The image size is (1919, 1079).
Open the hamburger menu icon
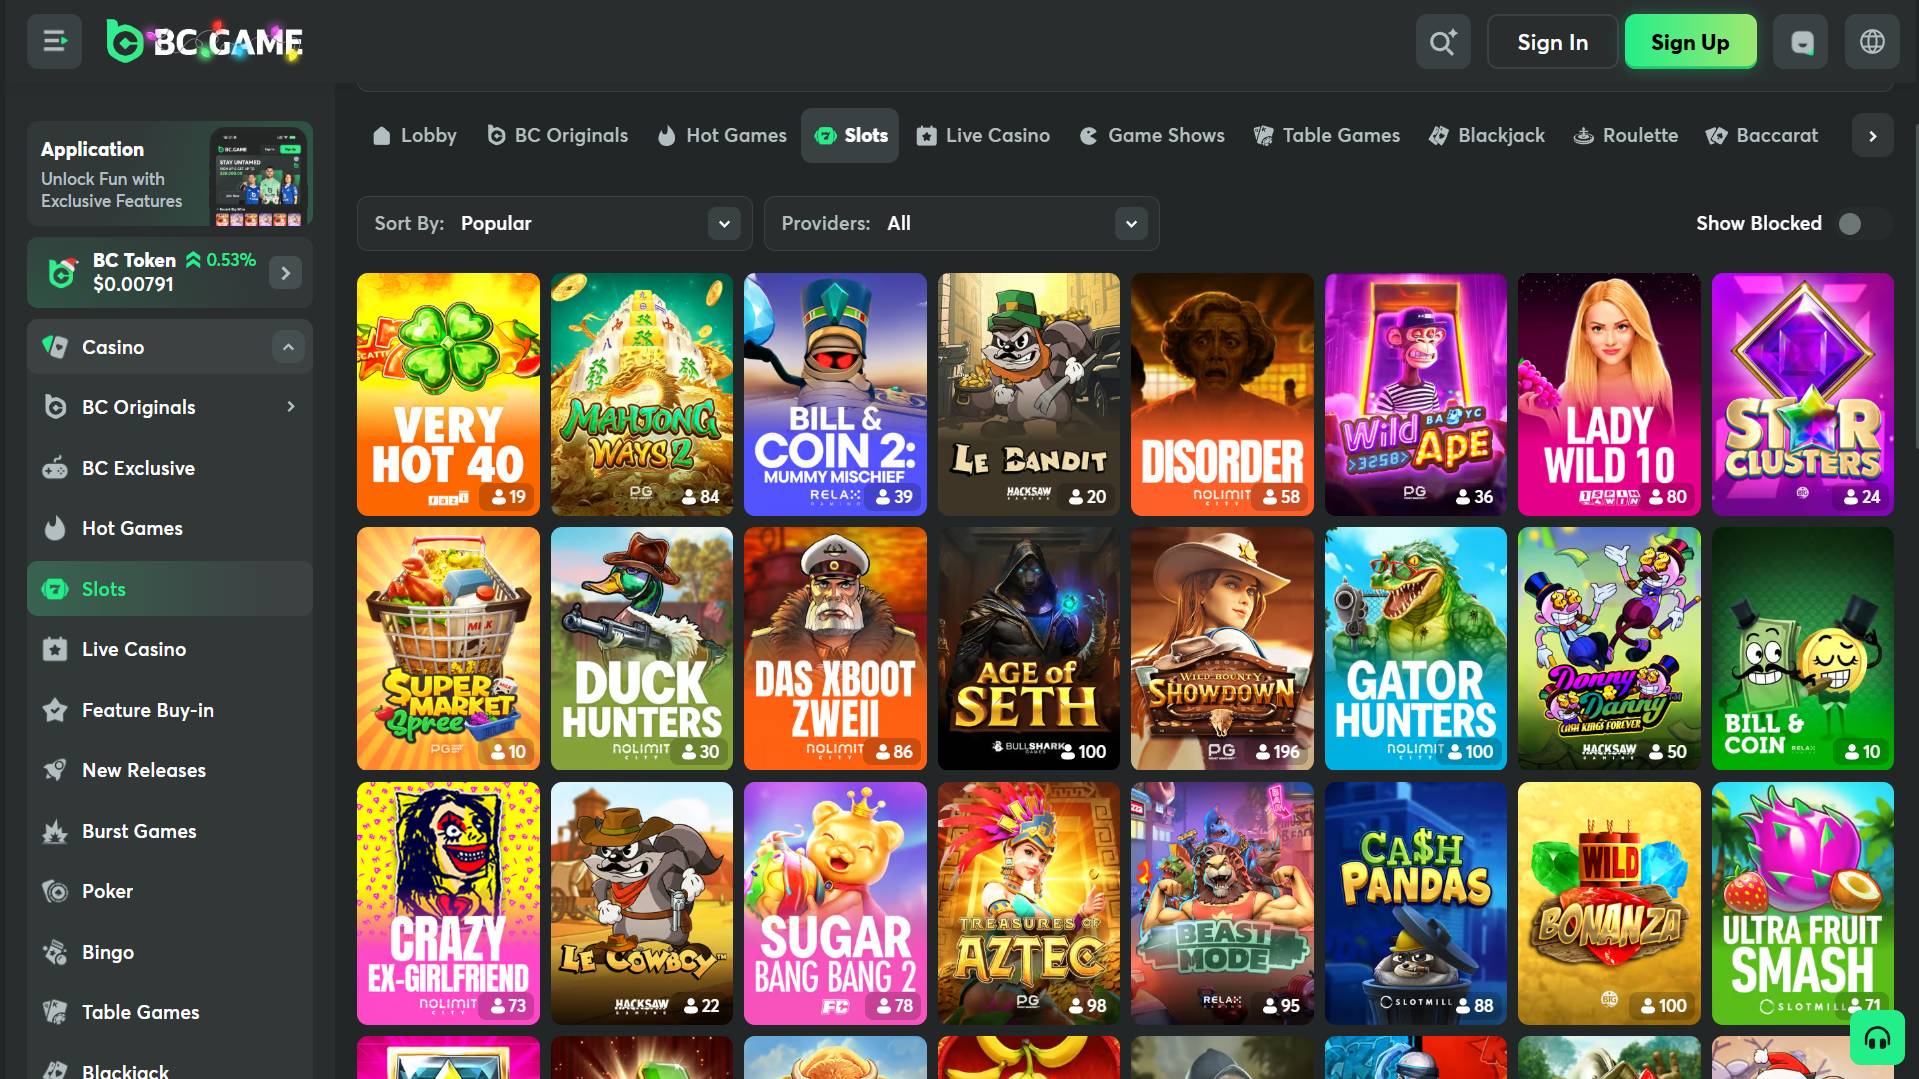(x=54, y=41)
